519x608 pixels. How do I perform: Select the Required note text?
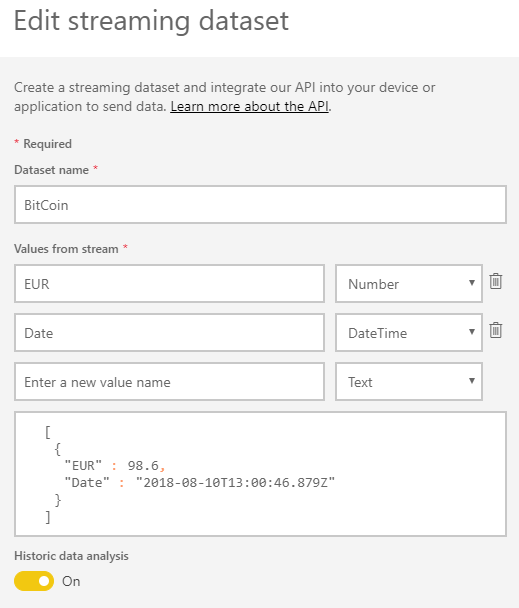47,143
